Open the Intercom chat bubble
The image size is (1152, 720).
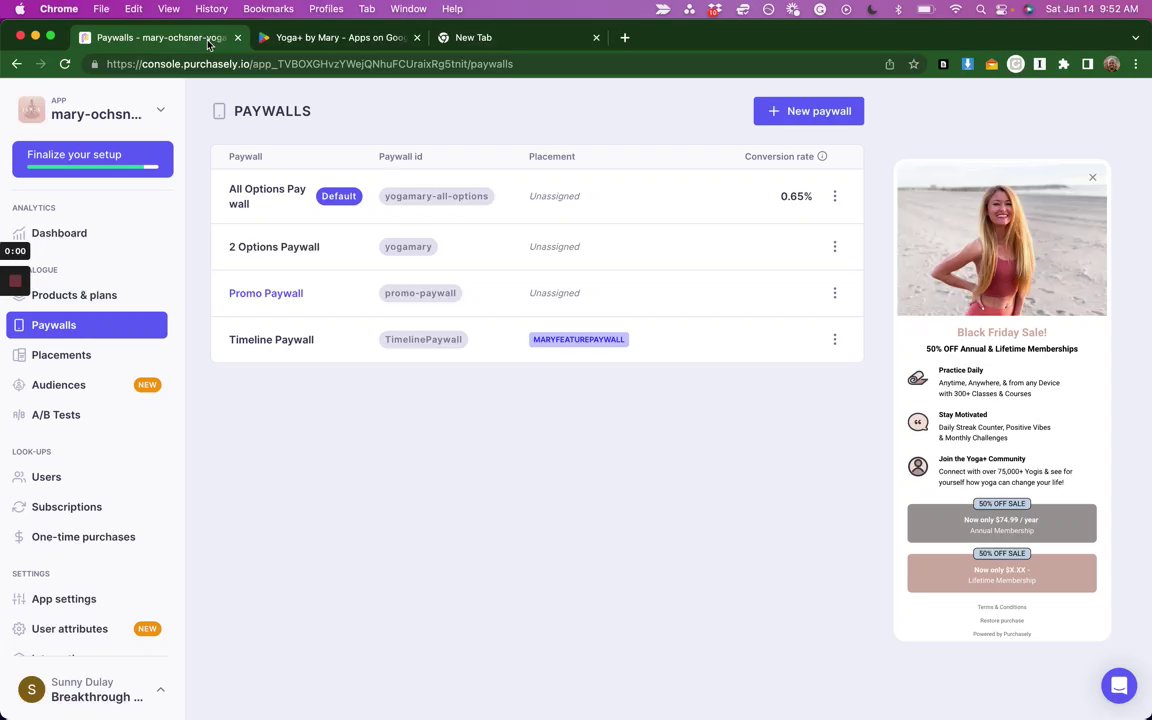(1119, 685)
